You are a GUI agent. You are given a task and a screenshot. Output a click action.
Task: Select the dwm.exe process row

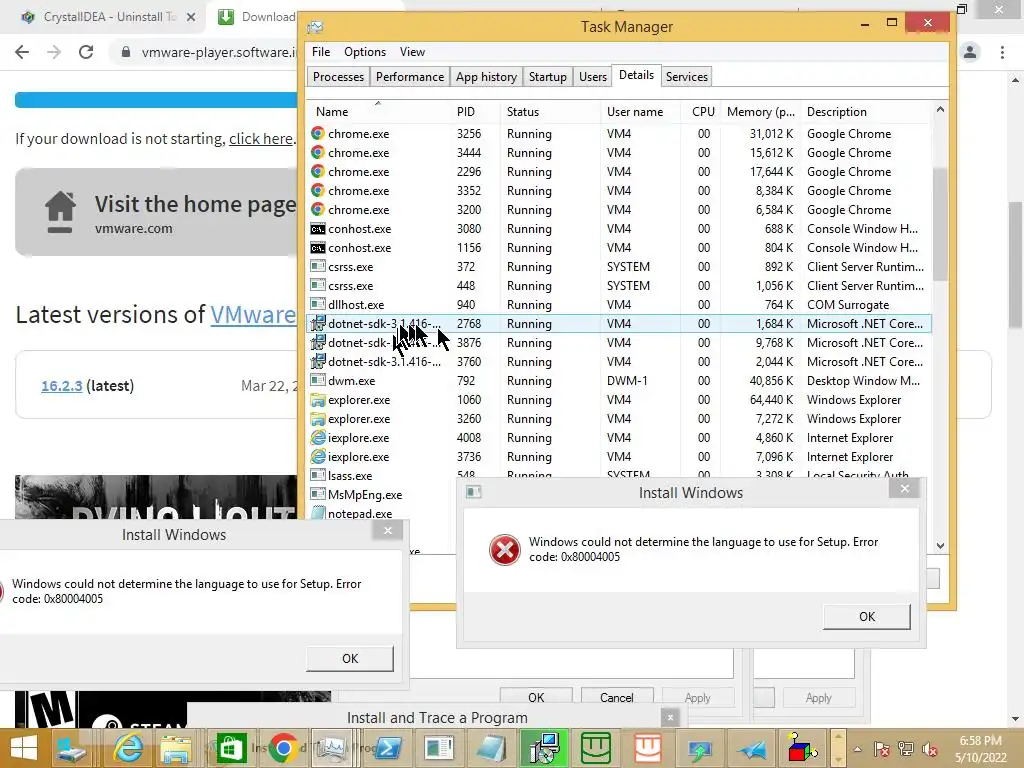coord(619,381)
